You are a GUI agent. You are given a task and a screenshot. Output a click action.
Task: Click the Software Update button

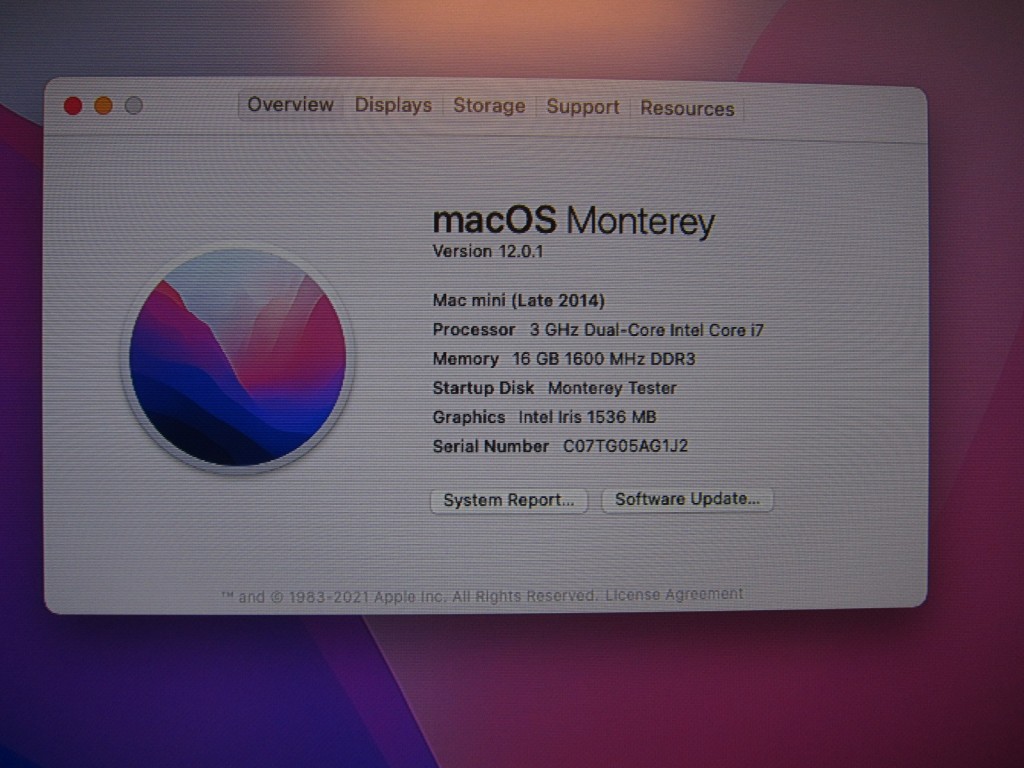pos(687,500)
